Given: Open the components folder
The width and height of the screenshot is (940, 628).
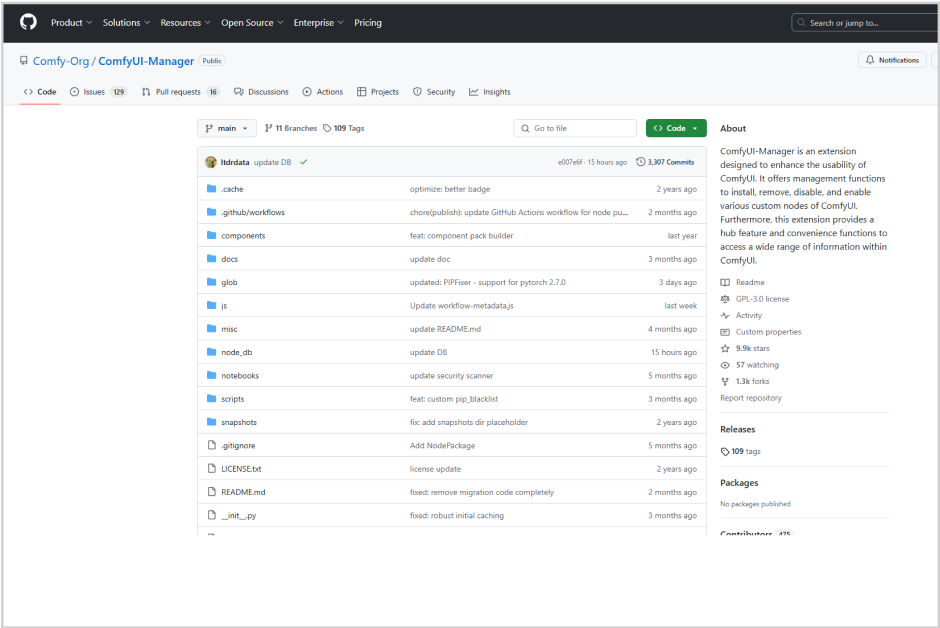Looking at the screenshot, I should (243, 236).
